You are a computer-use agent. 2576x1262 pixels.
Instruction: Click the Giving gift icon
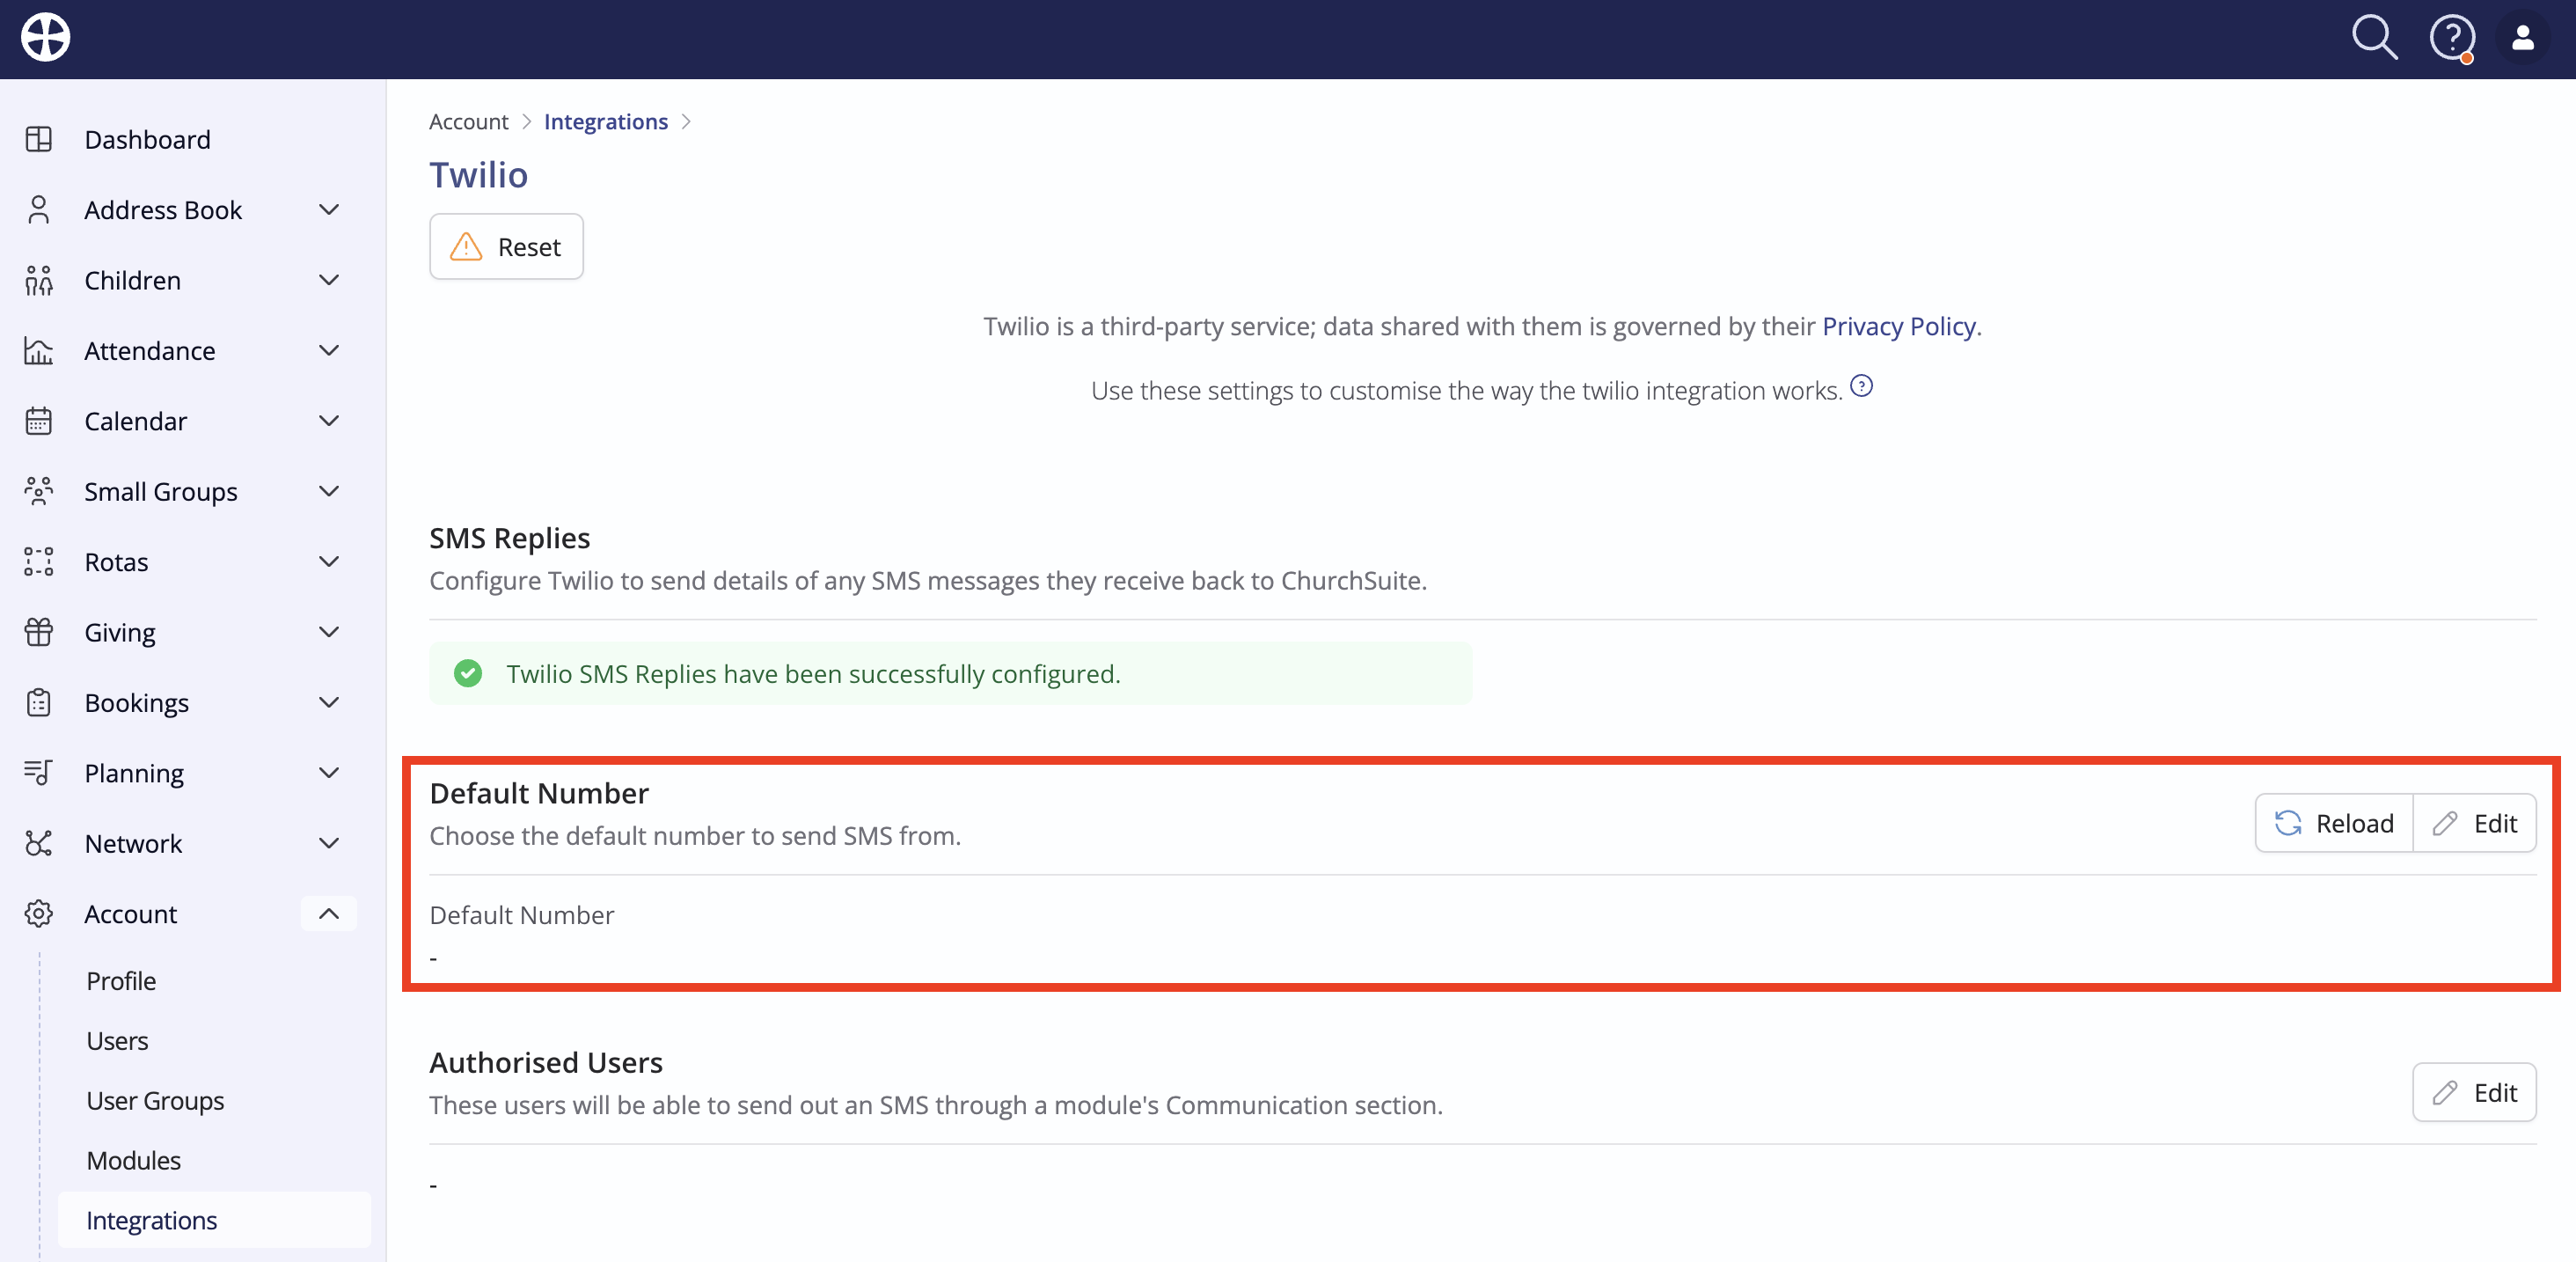(39, 632)
